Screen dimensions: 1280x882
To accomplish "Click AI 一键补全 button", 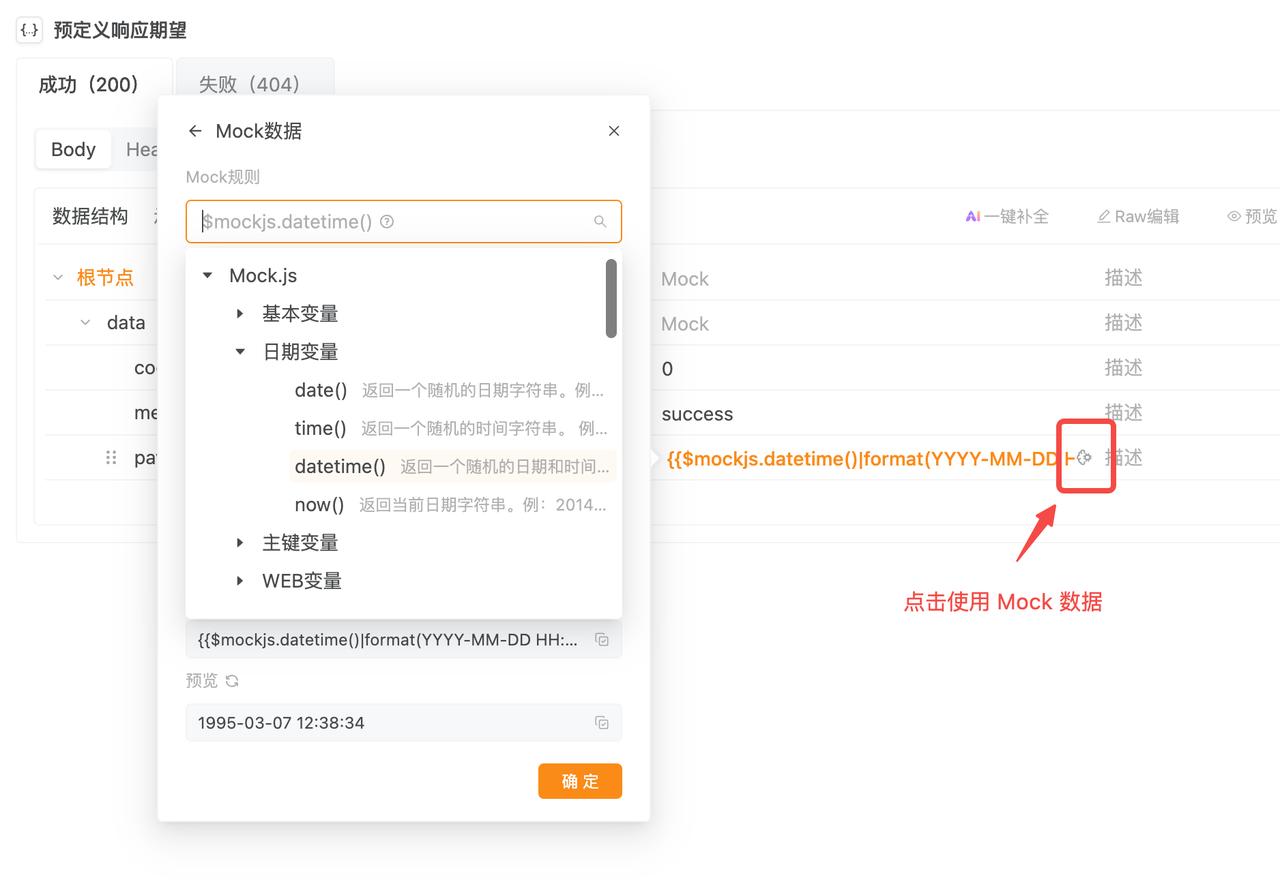I will [x=1007, y=216].
